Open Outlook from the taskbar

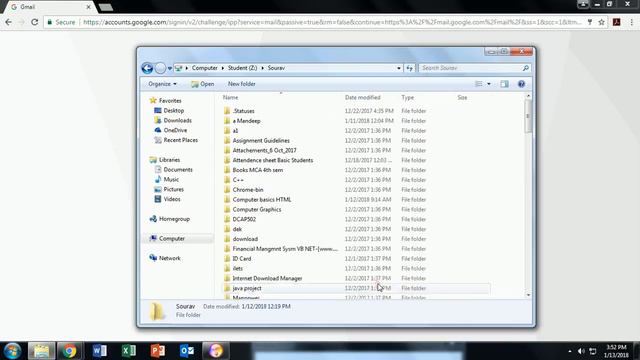tap(187, 351)
